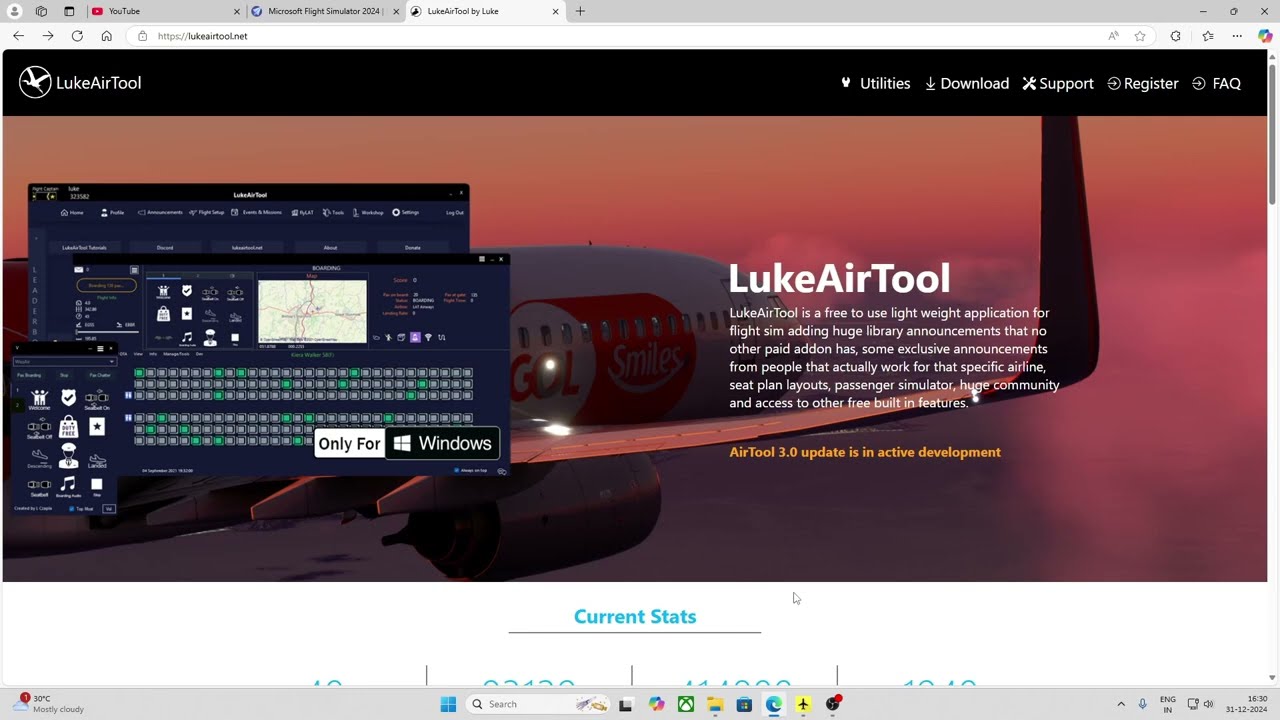
Task: Click the LukeAirTool site name link
Action: point(98,83)
